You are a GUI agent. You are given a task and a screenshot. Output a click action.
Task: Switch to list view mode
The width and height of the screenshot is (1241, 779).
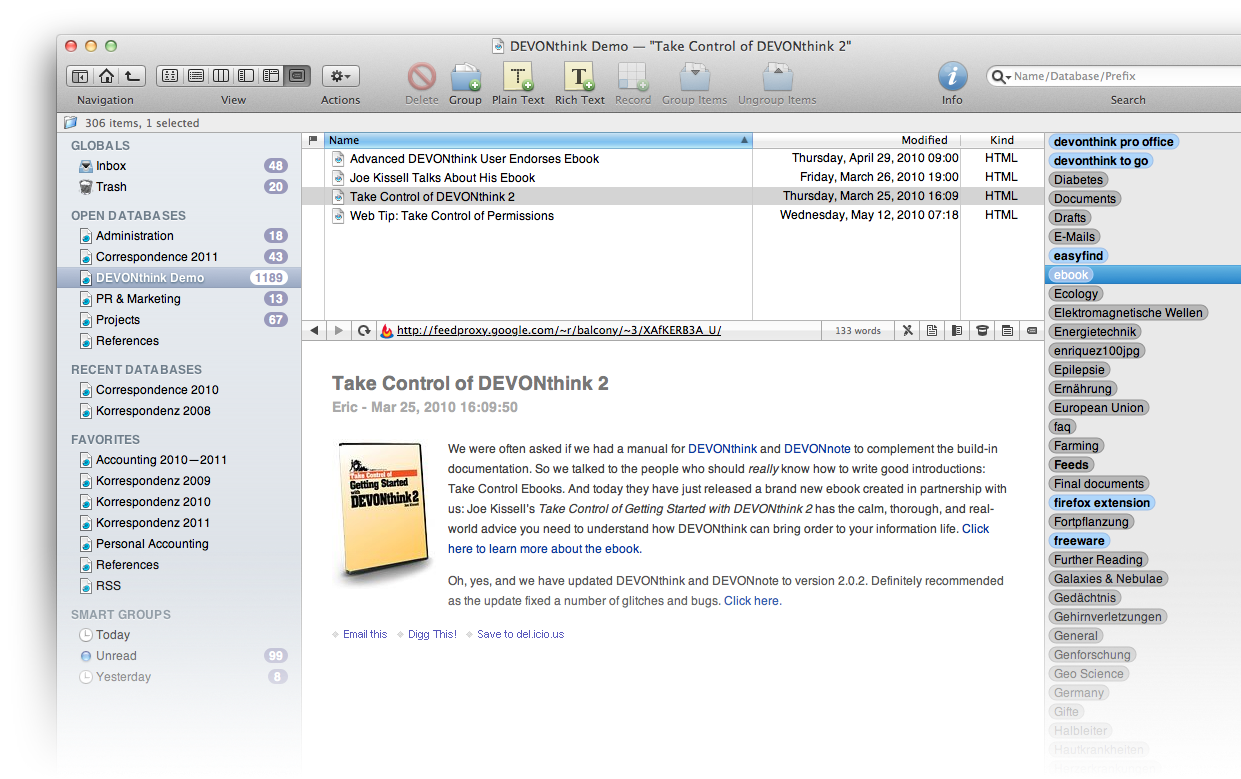pyautogui.click(x=196, y=76)
